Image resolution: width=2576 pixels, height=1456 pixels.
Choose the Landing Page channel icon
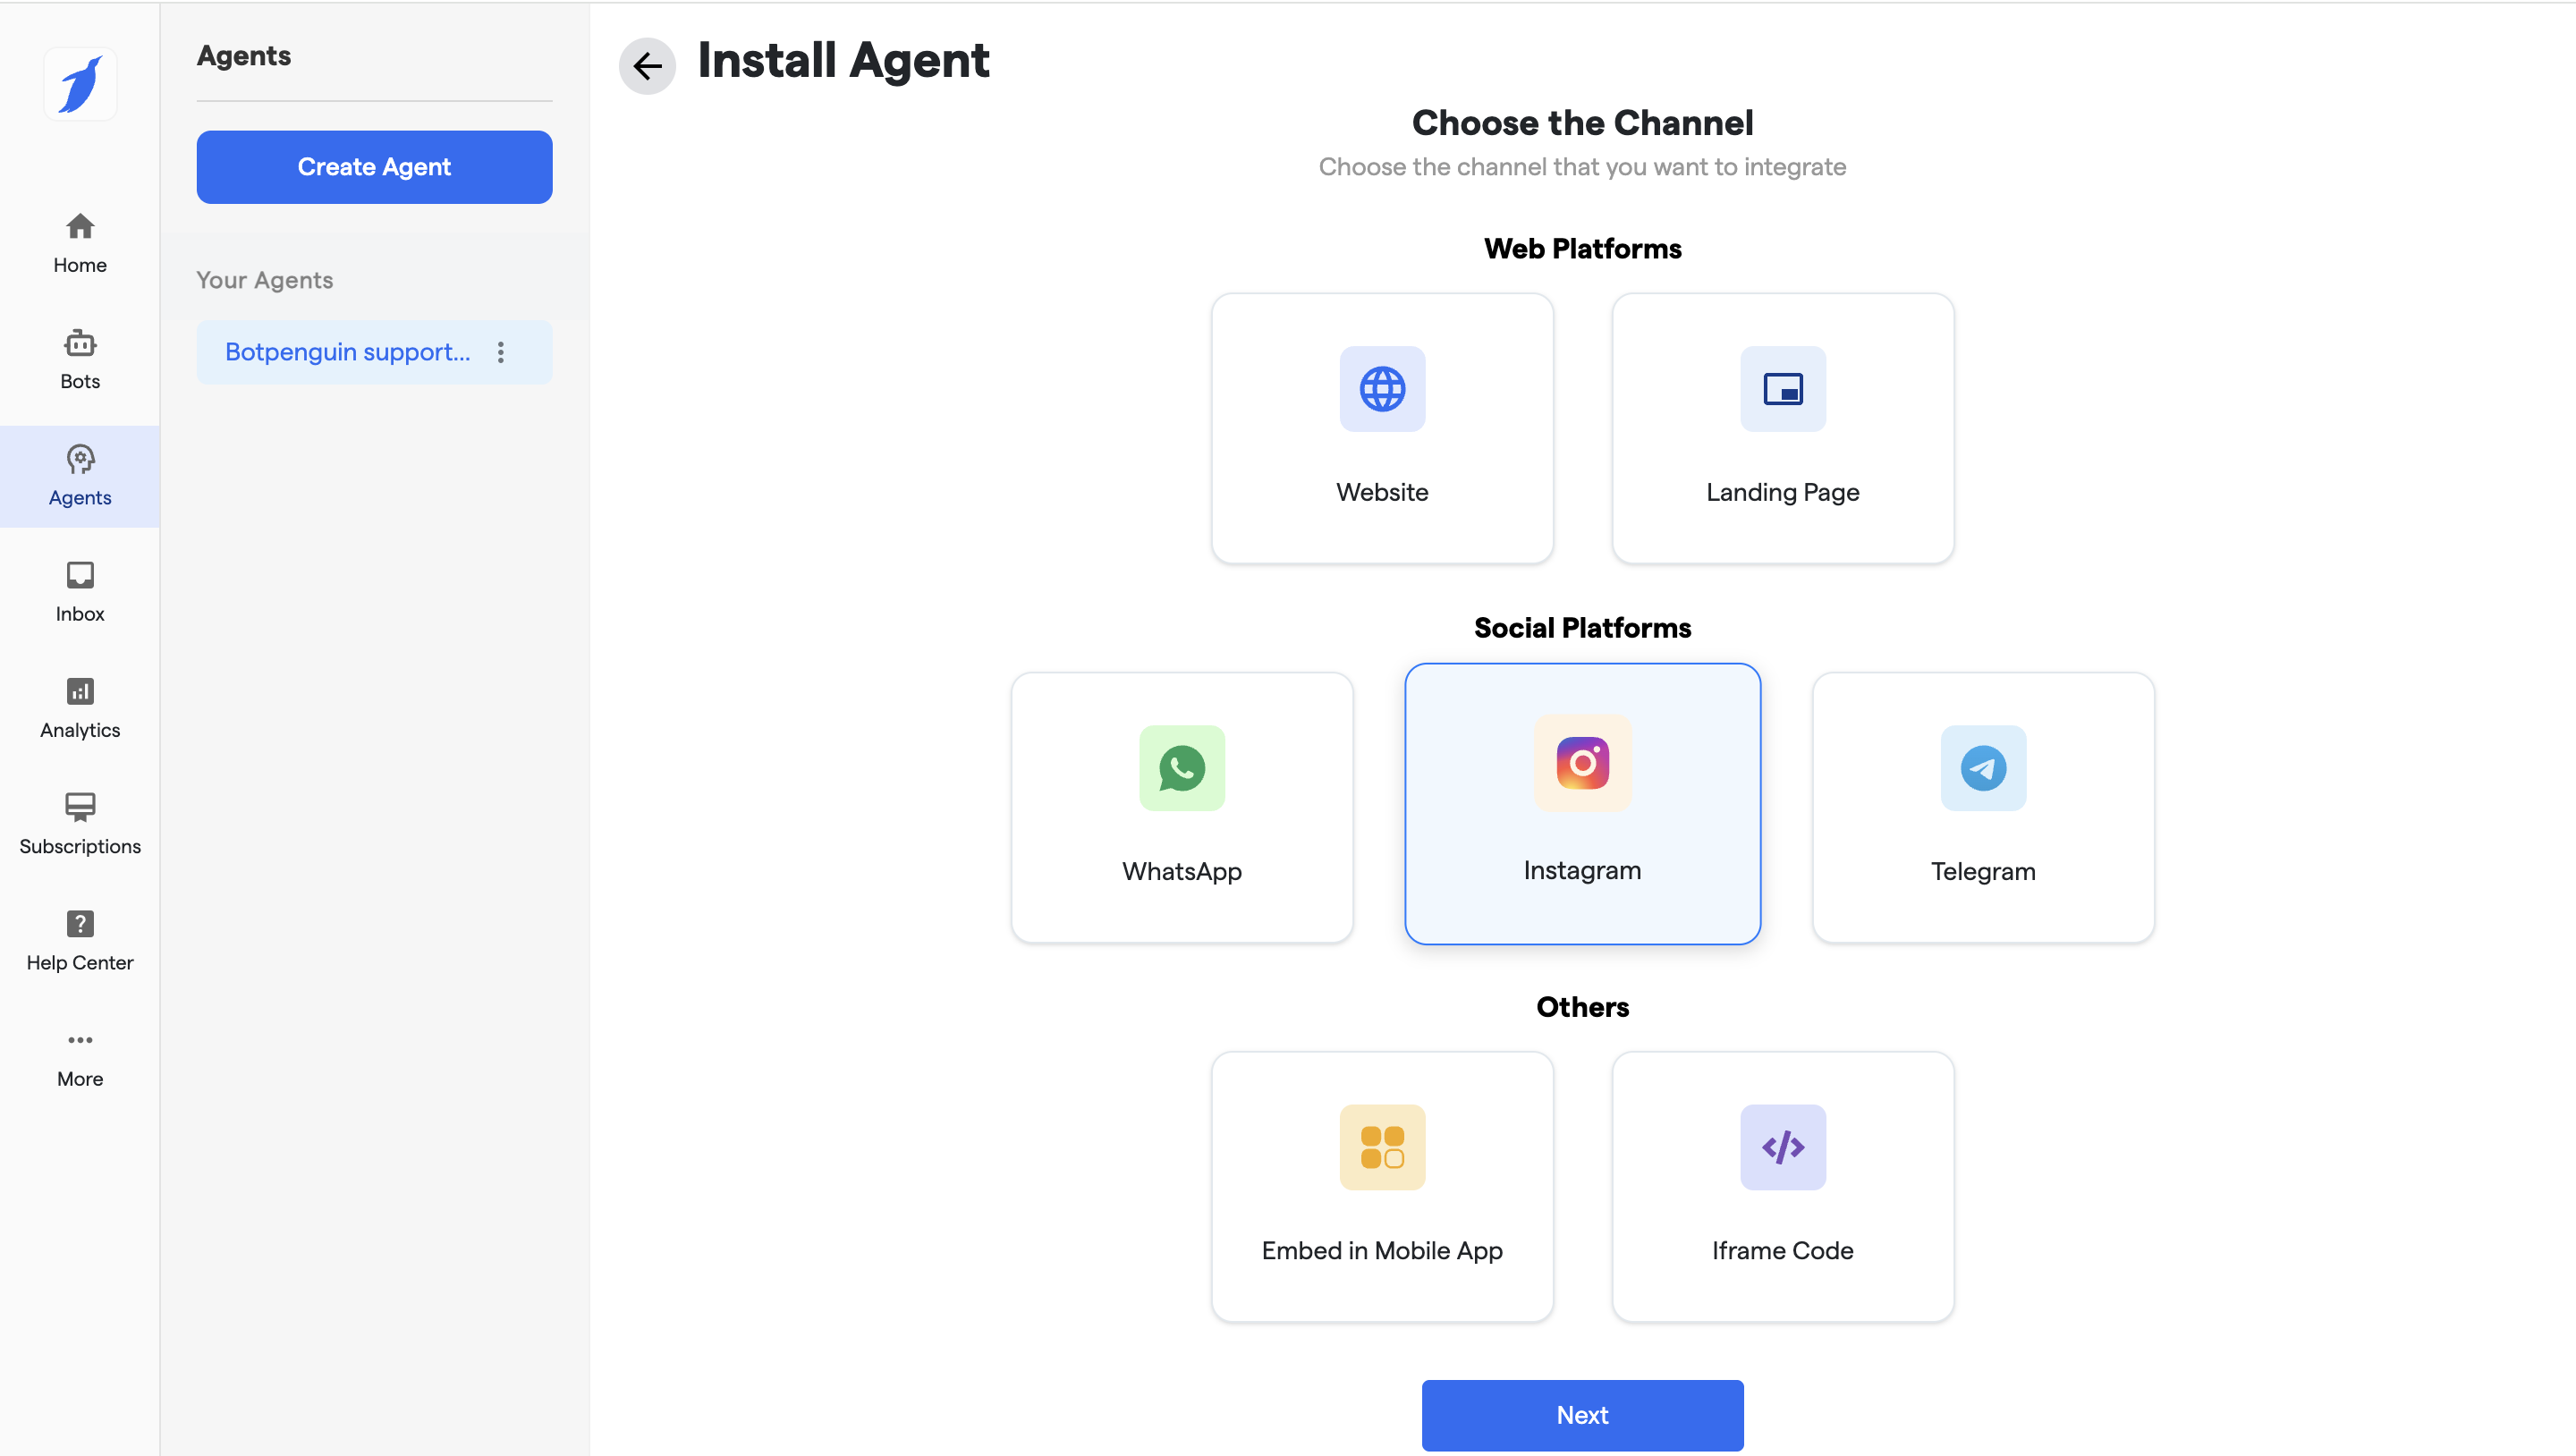click(x=1782, y=389)
